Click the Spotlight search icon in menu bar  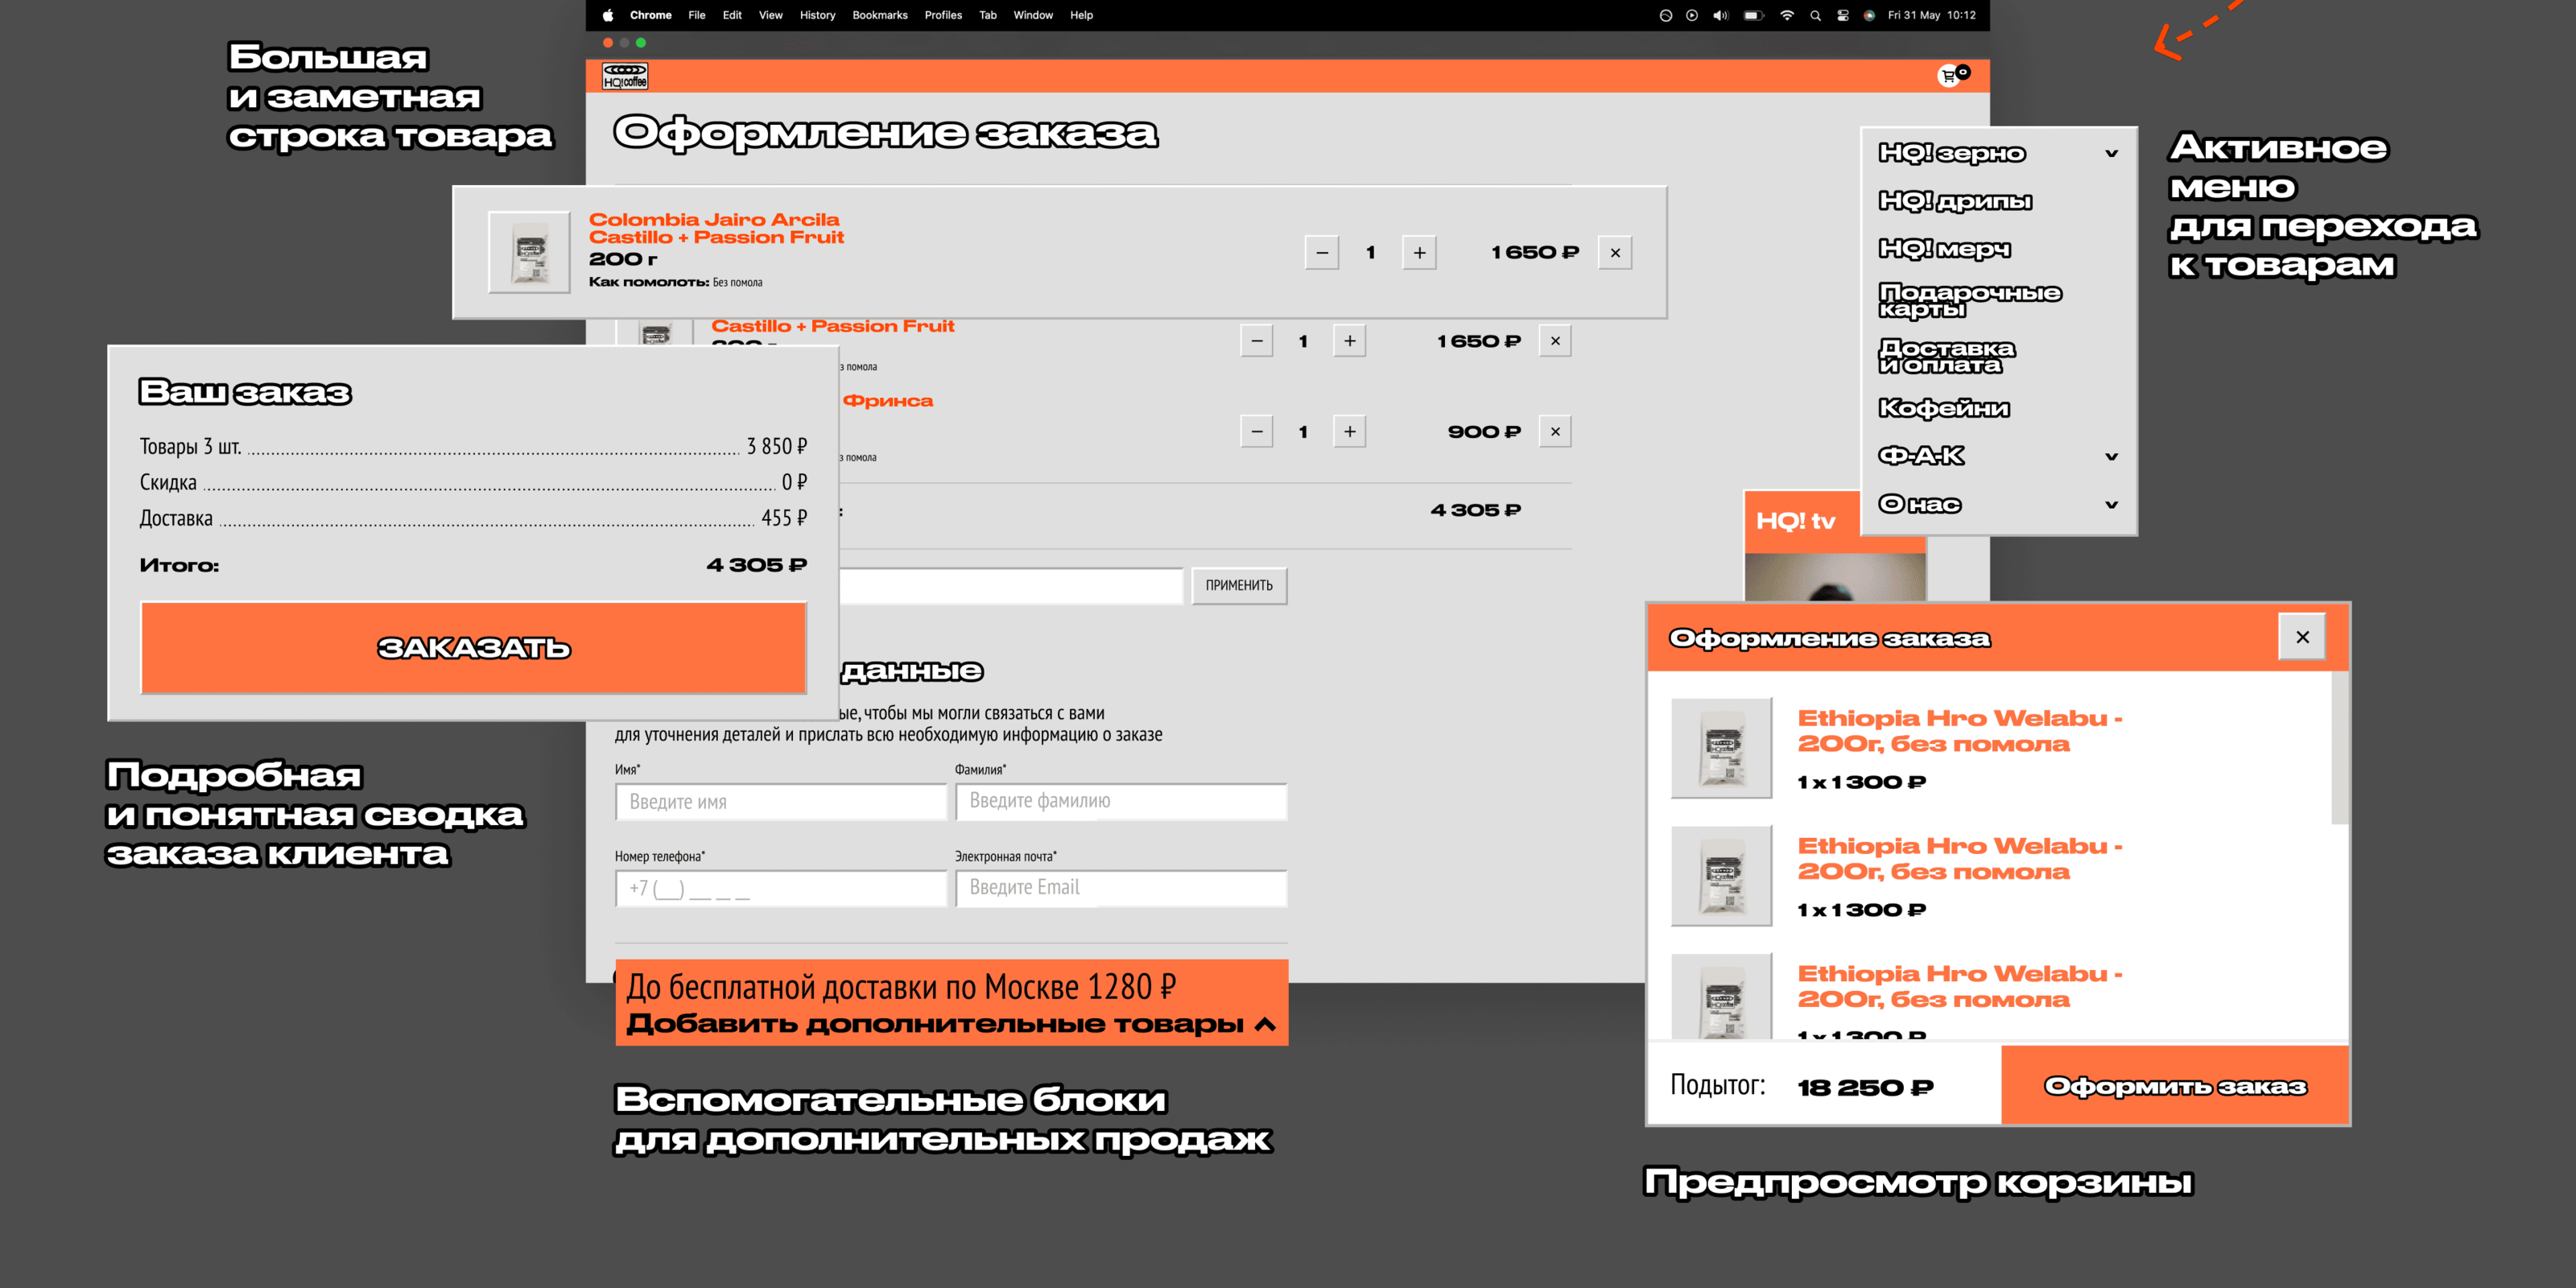coord(1815,15)
